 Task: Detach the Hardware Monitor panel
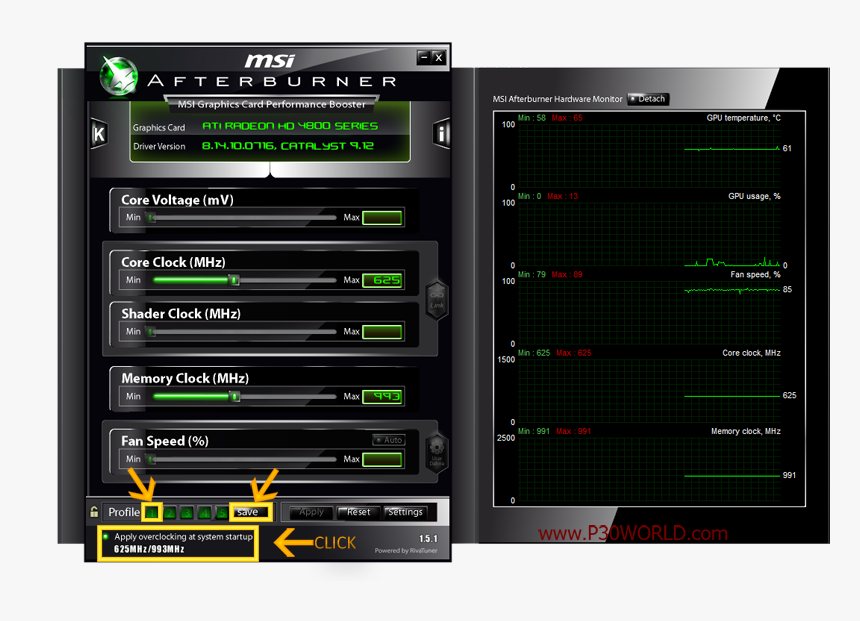[x=648, y=99]
